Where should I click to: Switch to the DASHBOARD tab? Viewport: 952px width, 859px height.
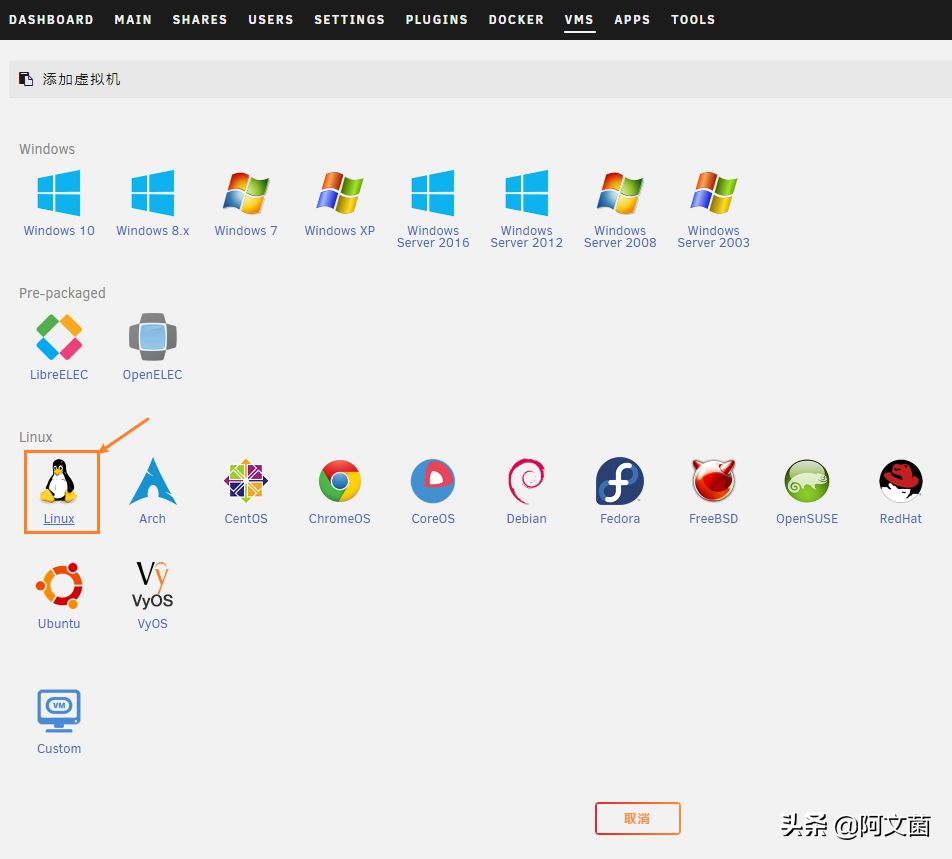point(51,19)
